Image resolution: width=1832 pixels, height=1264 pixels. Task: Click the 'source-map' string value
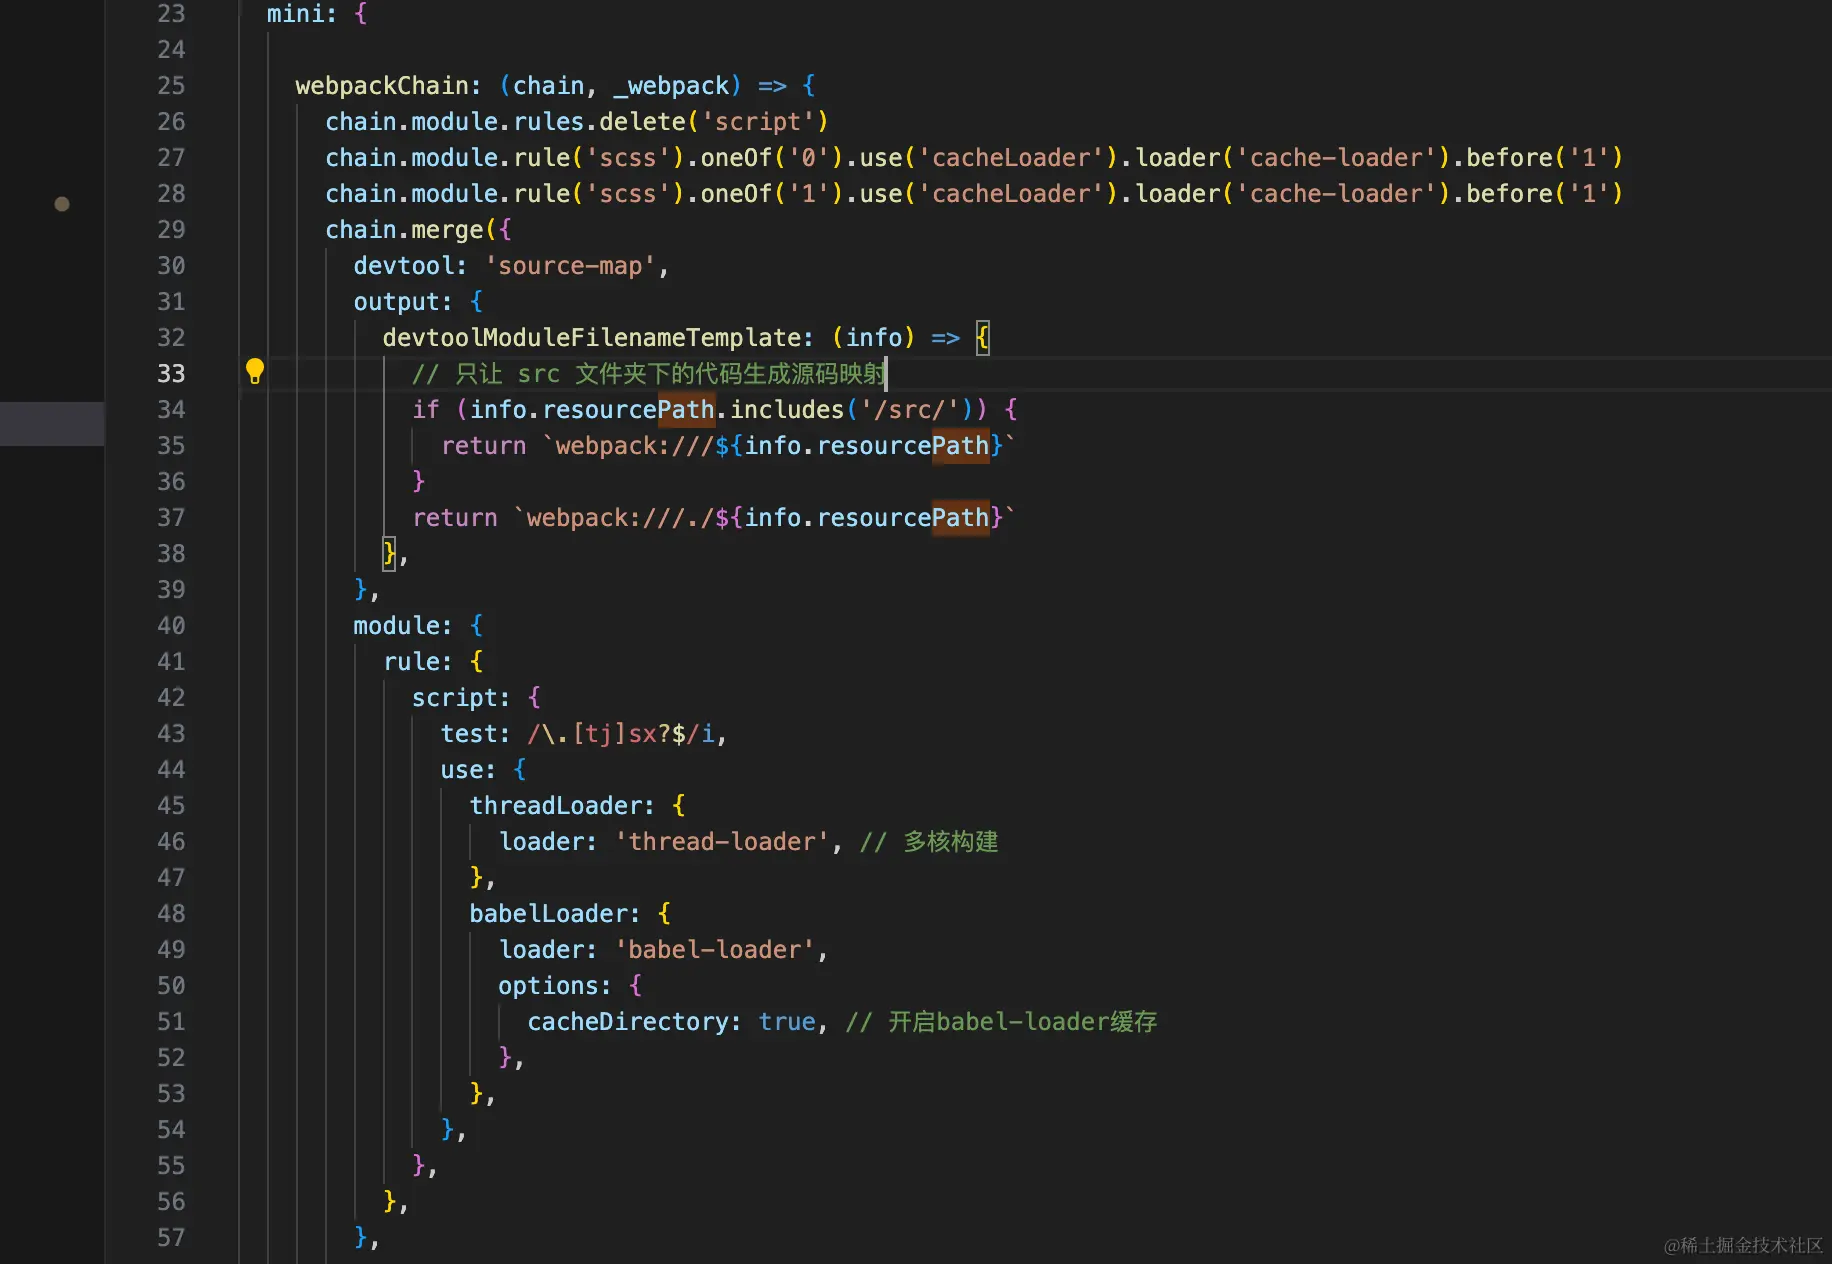pyautogui.click(x=570, y=266)
